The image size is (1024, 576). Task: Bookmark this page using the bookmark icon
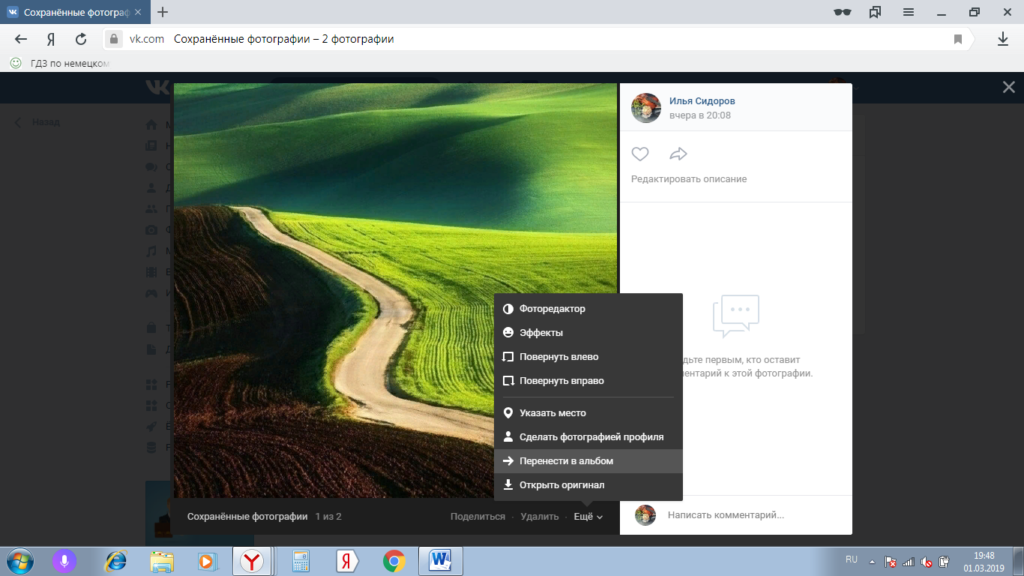click(x=957, y=39)
